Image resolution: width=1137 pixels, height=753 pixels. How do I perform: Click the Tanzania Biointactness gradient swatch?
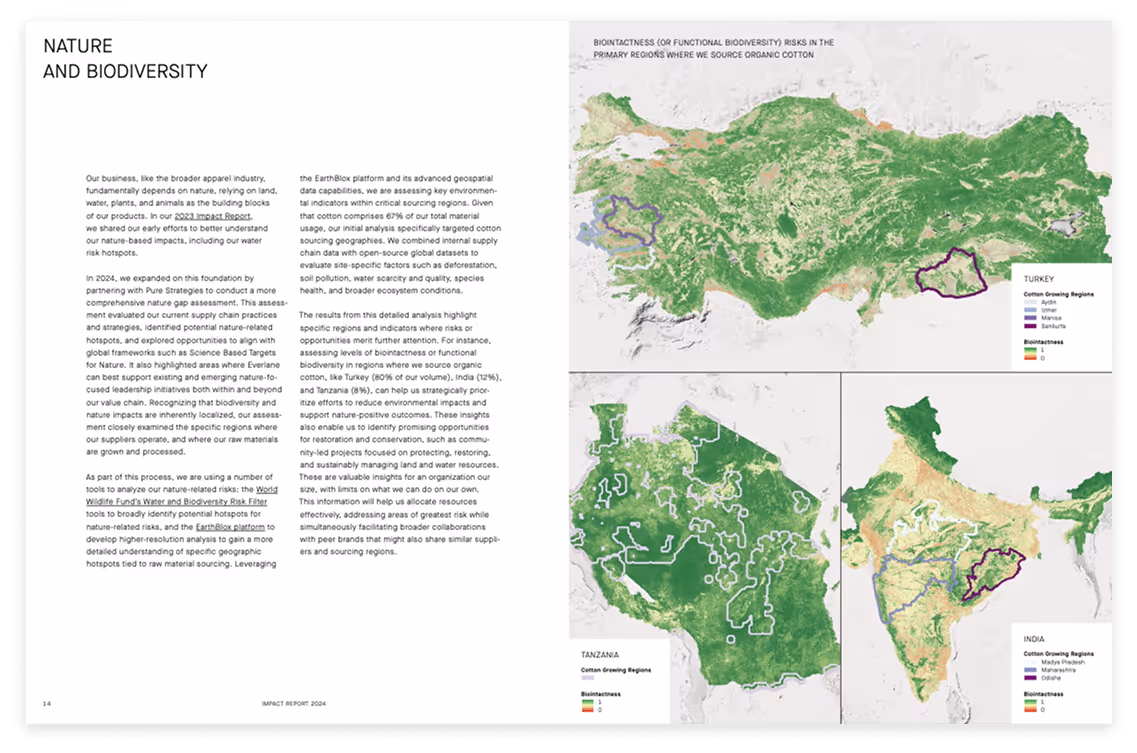click(587, 706)
